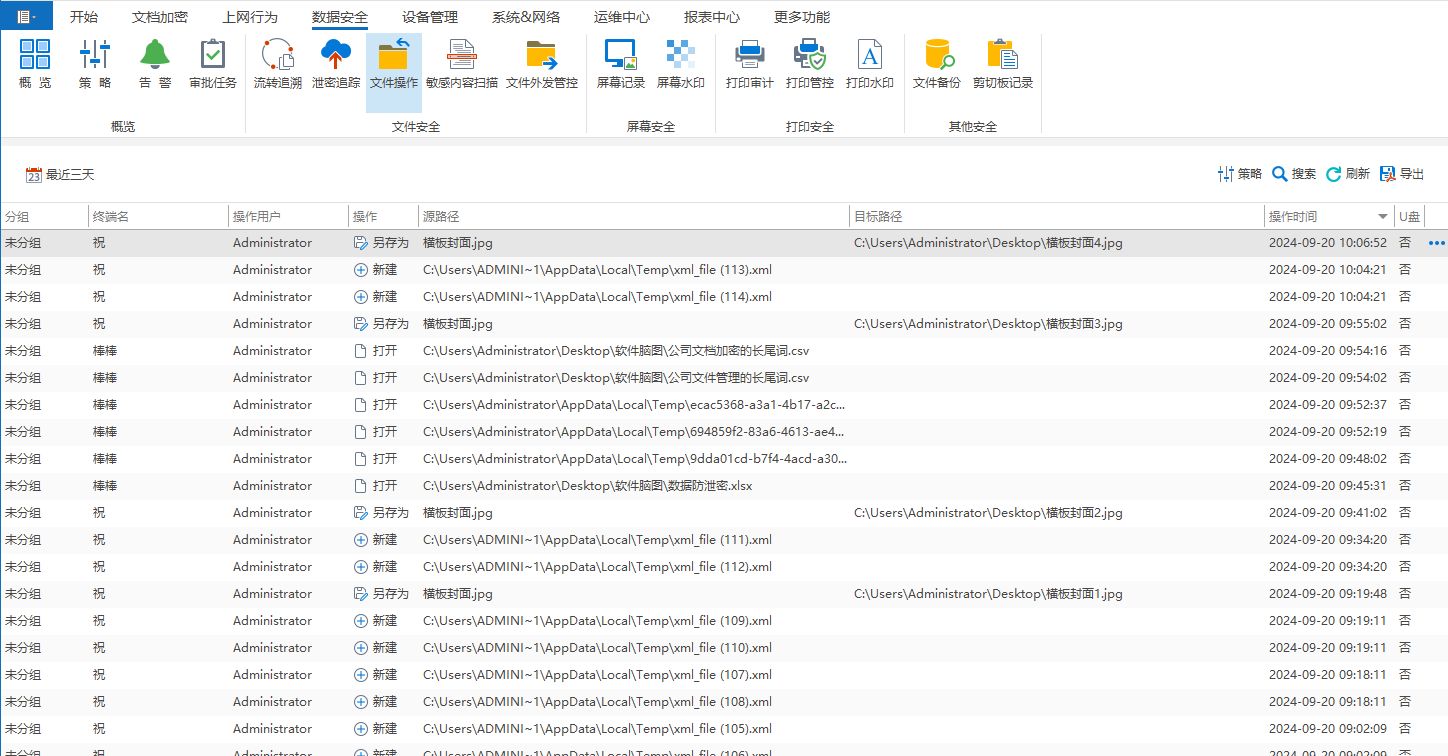Select the xml_file (112).xml row

pos(724,567)
